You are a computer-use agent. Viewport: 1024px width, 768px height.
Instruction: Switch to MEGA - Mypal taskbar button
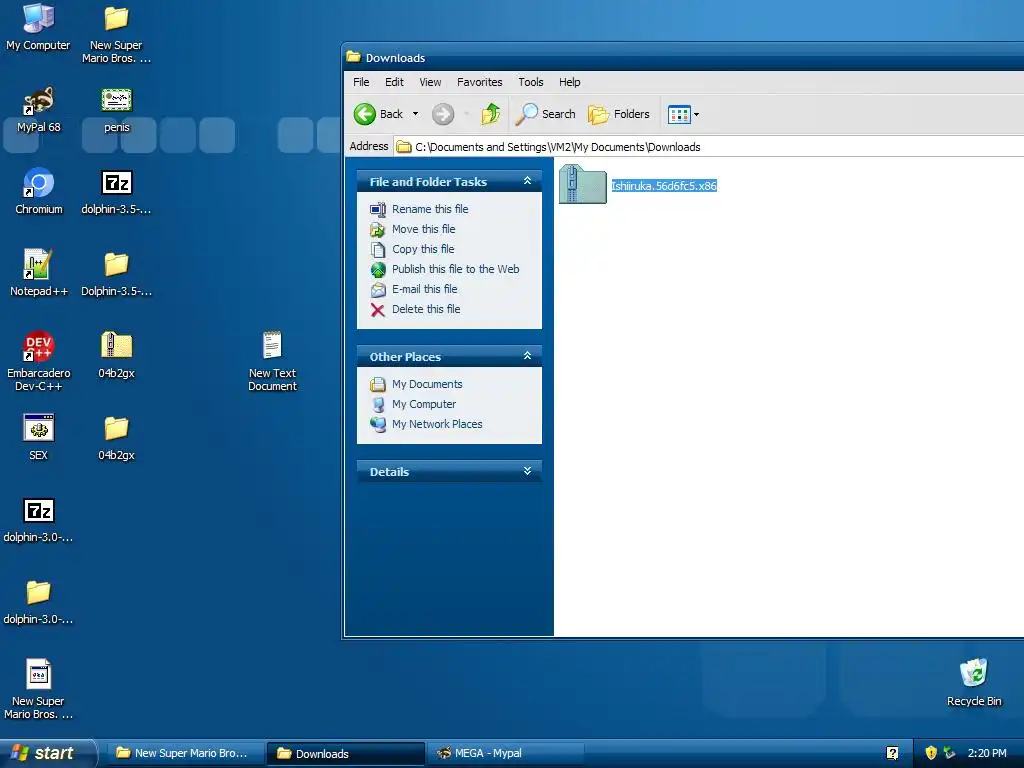pos(505,754)
